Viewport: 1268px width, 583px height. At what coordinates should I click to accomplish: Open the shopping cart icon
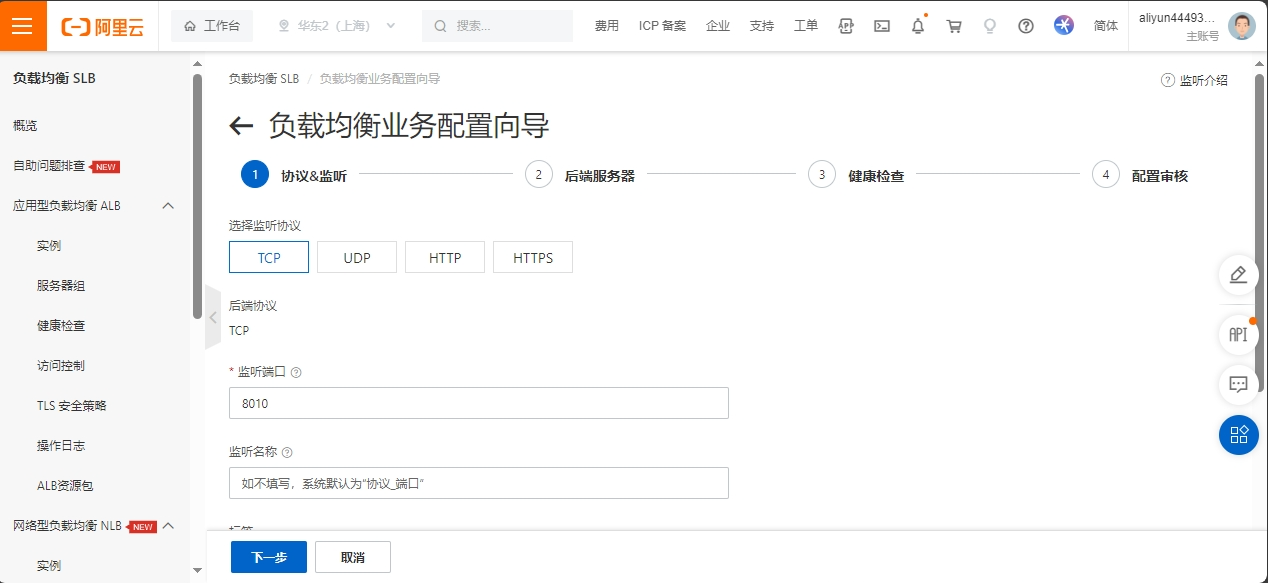[954, 26]
